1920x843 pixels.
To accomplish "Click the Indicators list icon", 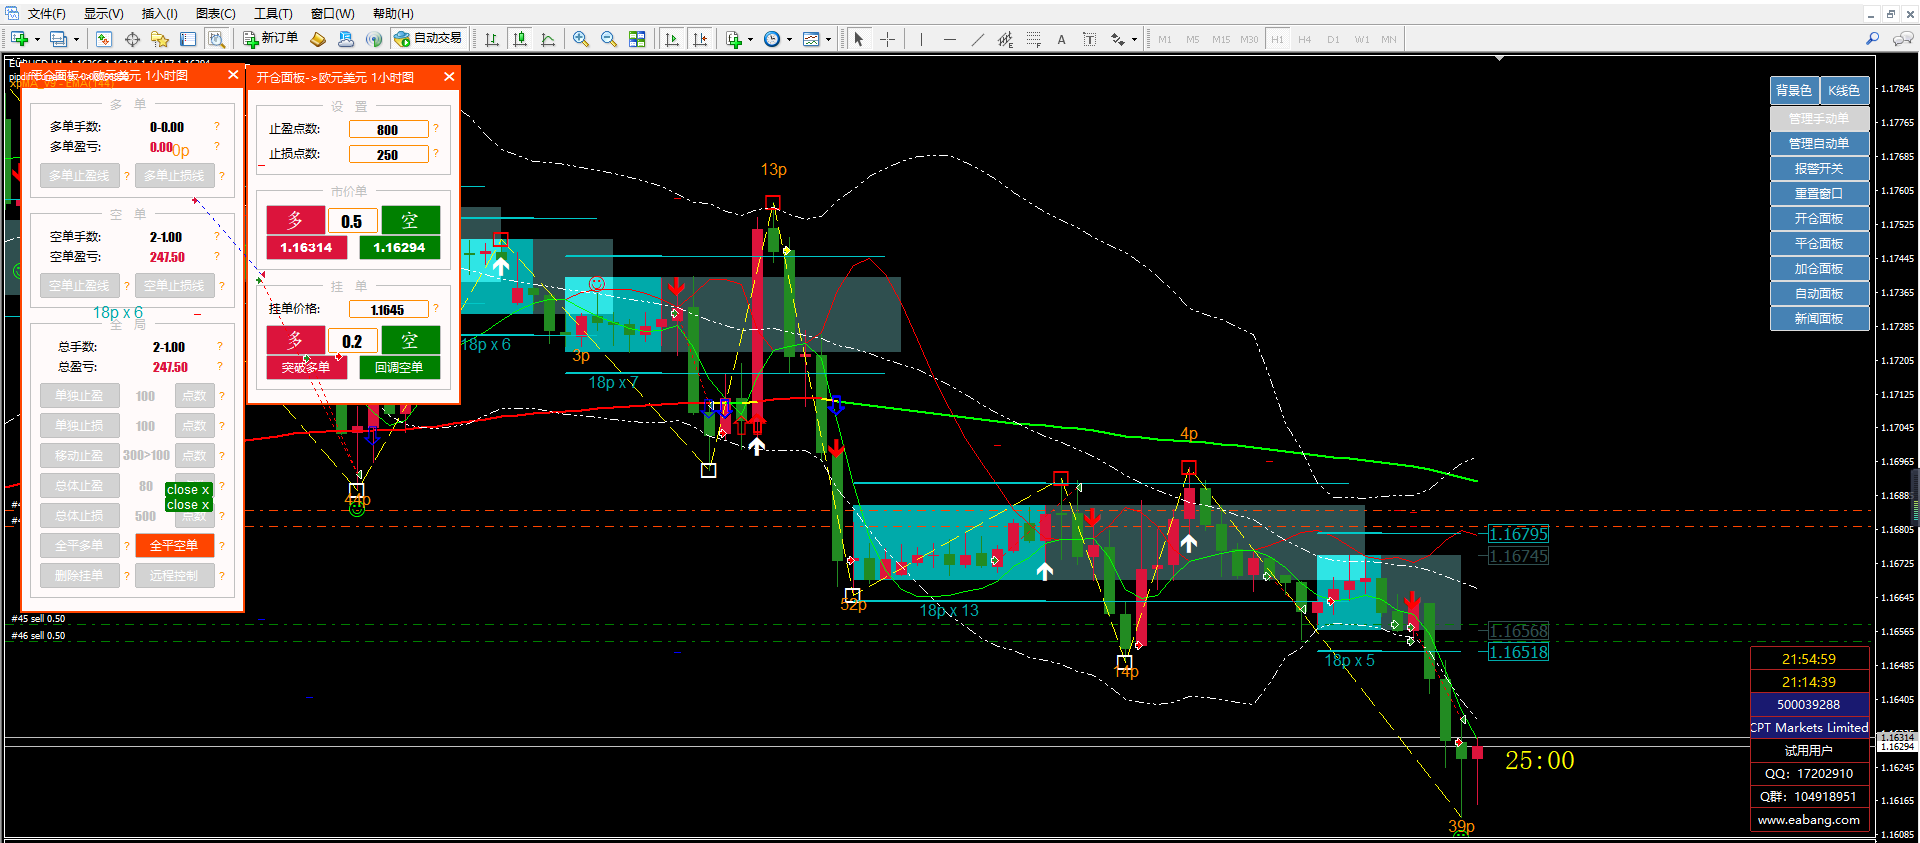I will tap(734, 39).
